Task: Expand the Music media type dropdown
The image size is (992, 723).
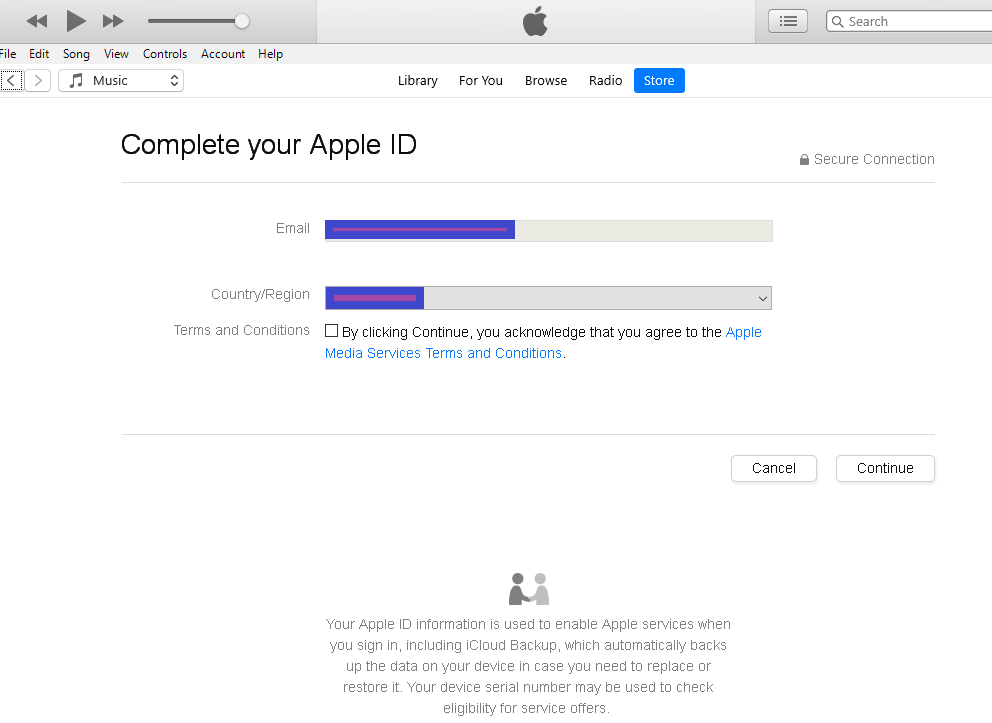Action: [121, 80]
